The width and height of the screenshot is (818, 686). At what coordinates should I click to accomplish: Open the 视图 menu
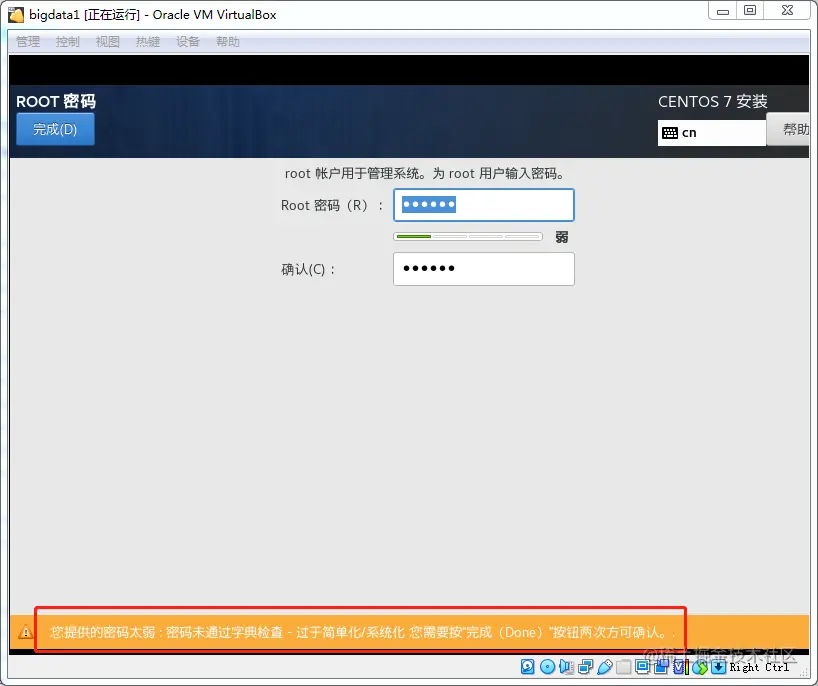click(x=107, y=42)
